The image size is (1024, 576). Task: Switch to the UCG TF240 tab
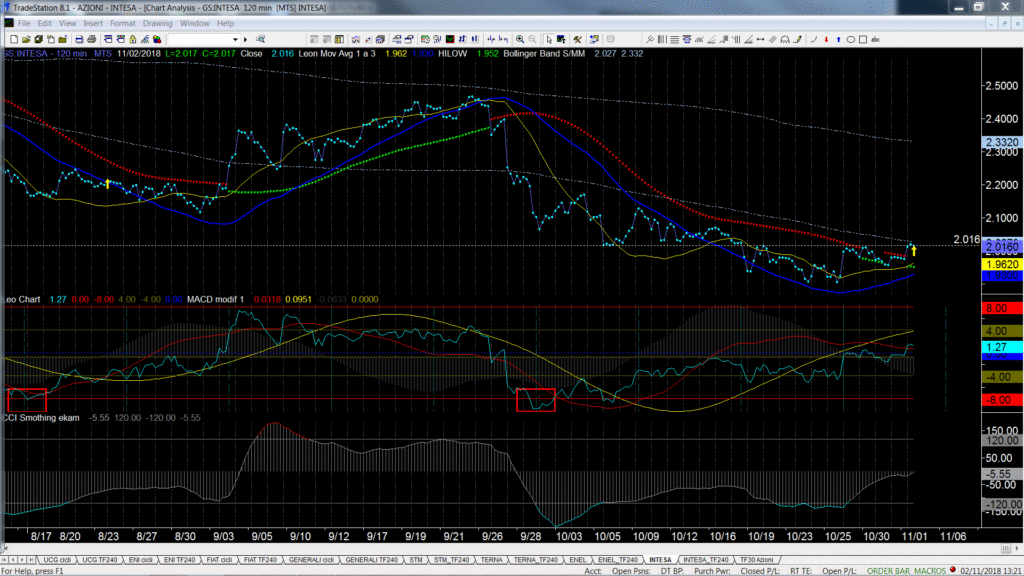(99, 560)
